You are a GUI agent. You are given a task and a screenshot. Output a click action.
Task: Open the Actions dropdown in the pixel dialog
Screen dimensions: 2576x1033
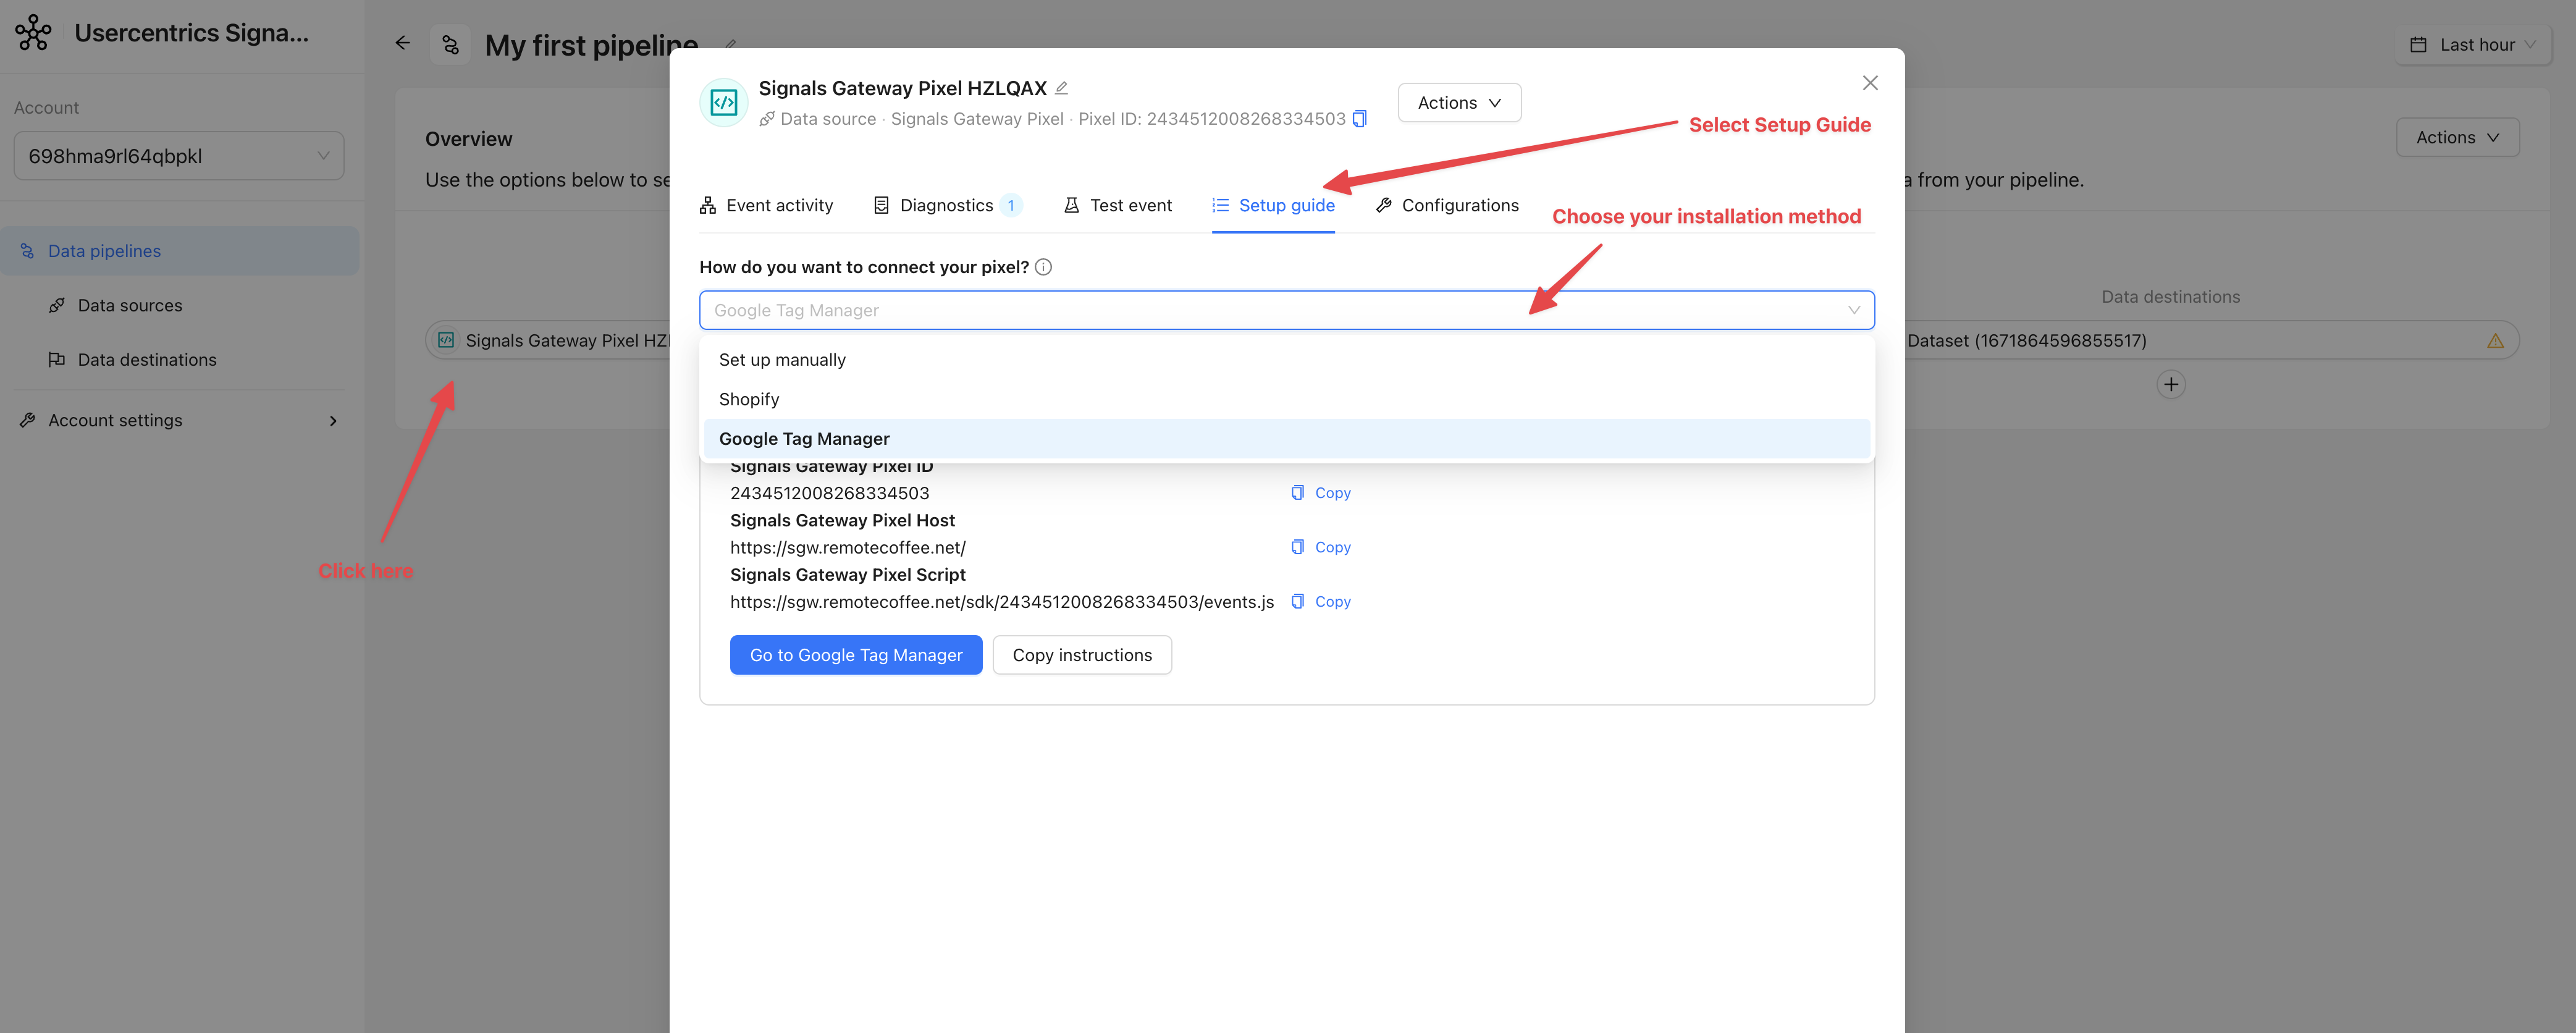click(1458, 103)
